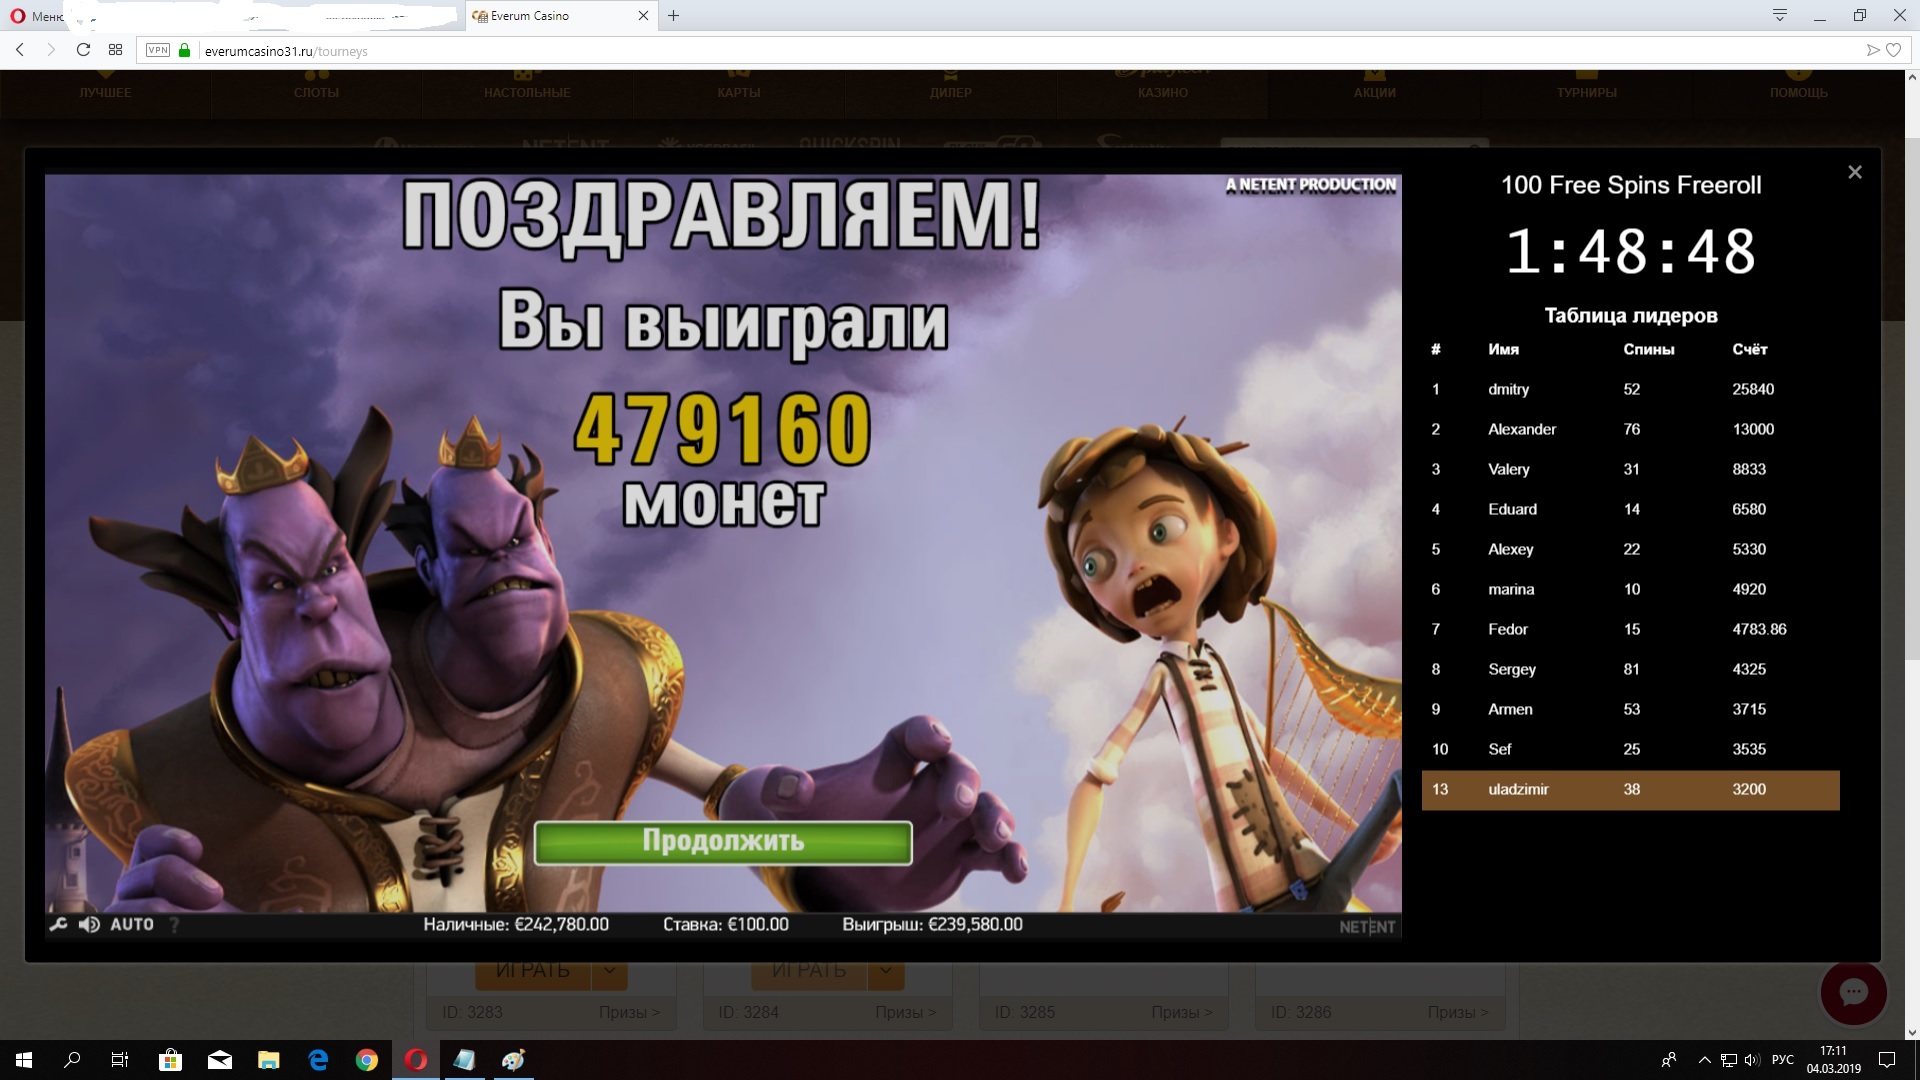Reload the page
Screen dimensions: 1920x1080
point(84,50)
